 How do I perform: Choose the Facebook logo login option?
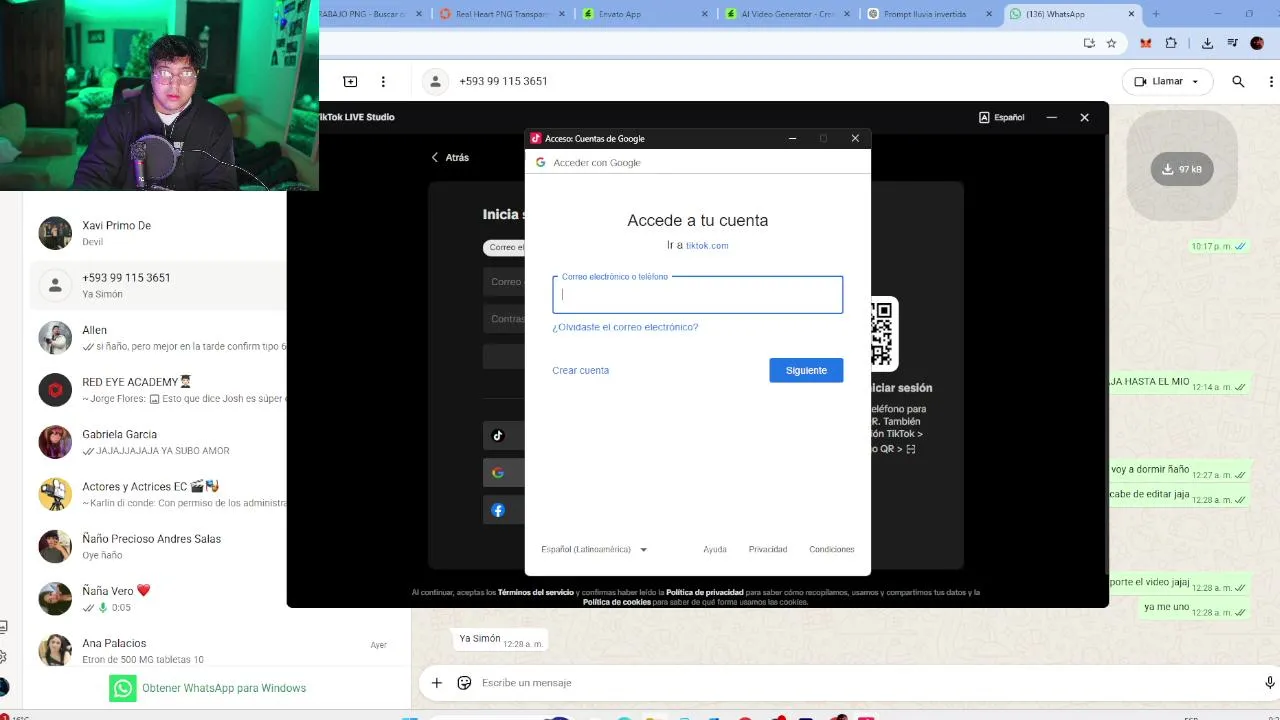498,510
